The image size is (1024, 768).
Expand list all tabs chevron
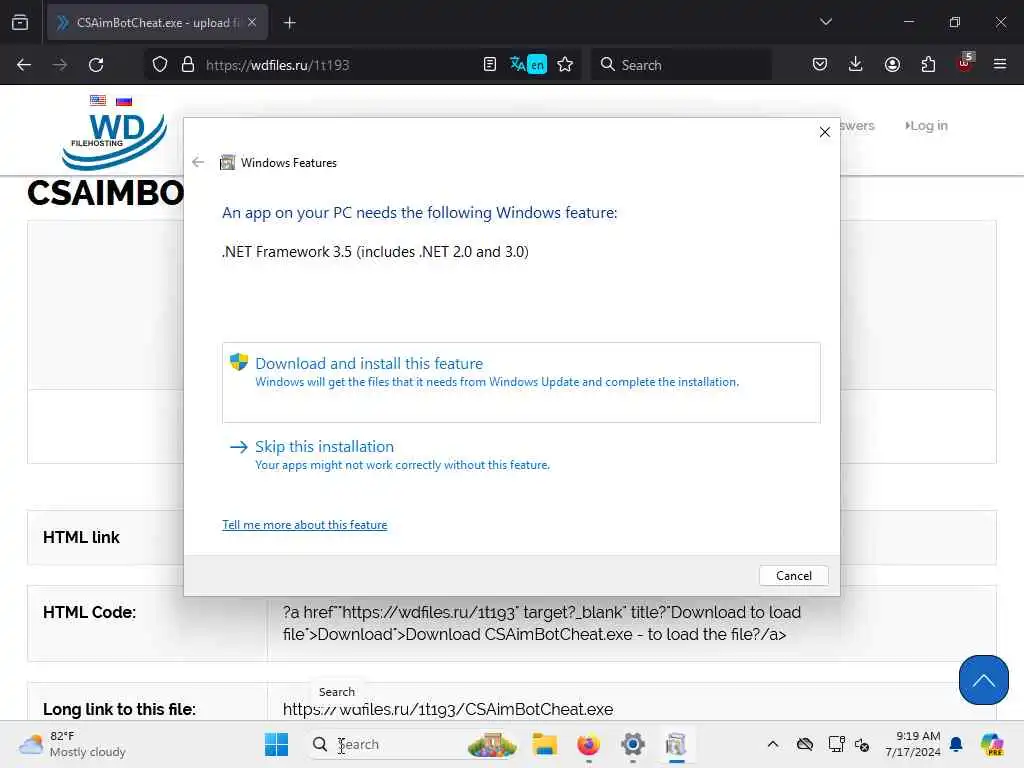pos(826,22)
